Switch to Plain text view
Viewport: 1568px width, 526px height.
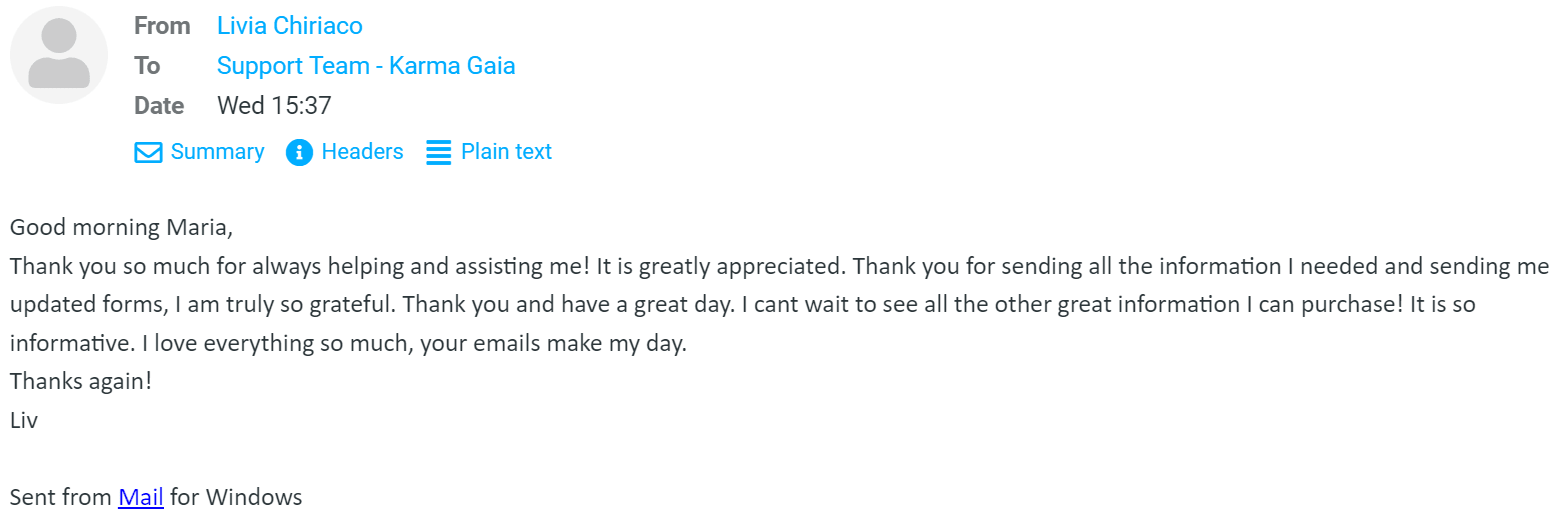coord(506,152)
